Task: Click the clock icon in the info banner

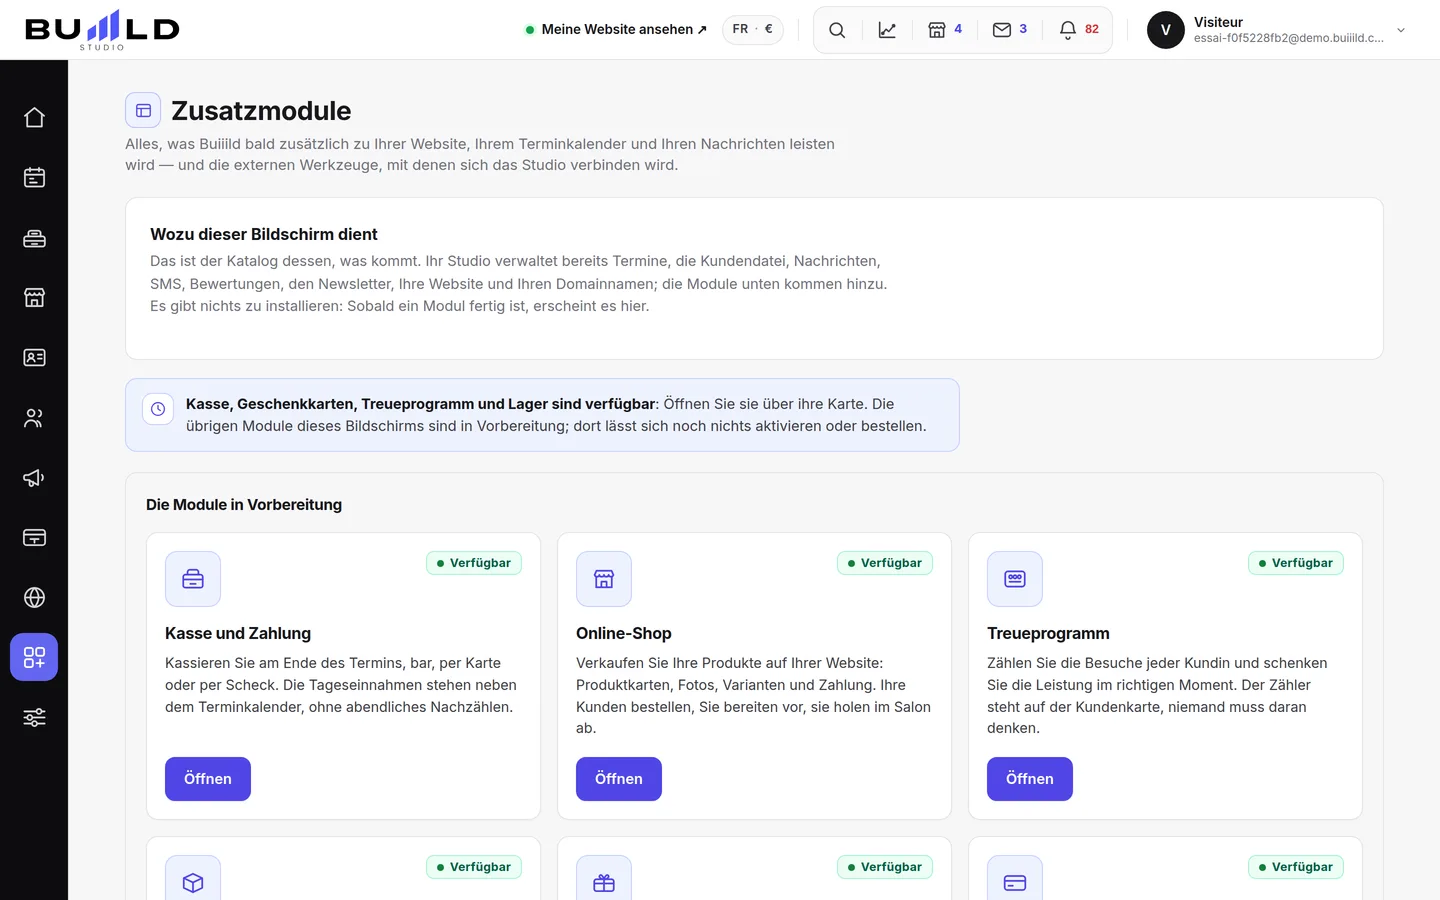Action: (158, 409)
